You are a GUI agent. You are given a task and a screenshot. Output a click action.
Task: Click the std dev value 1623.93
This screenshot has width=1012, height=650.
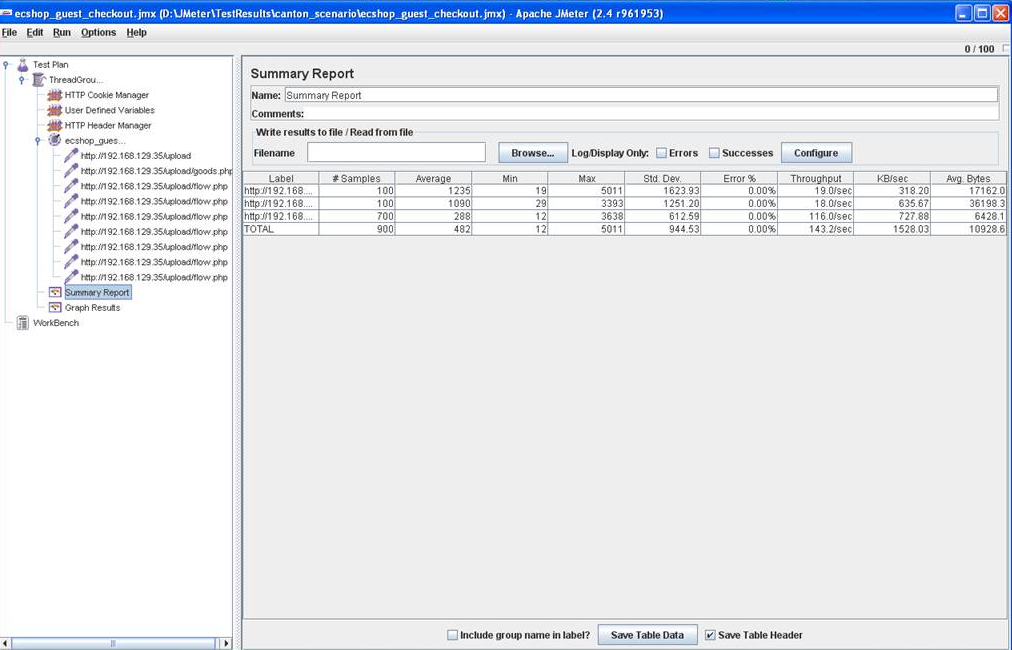pyautogui.click(x=663, y=191)
